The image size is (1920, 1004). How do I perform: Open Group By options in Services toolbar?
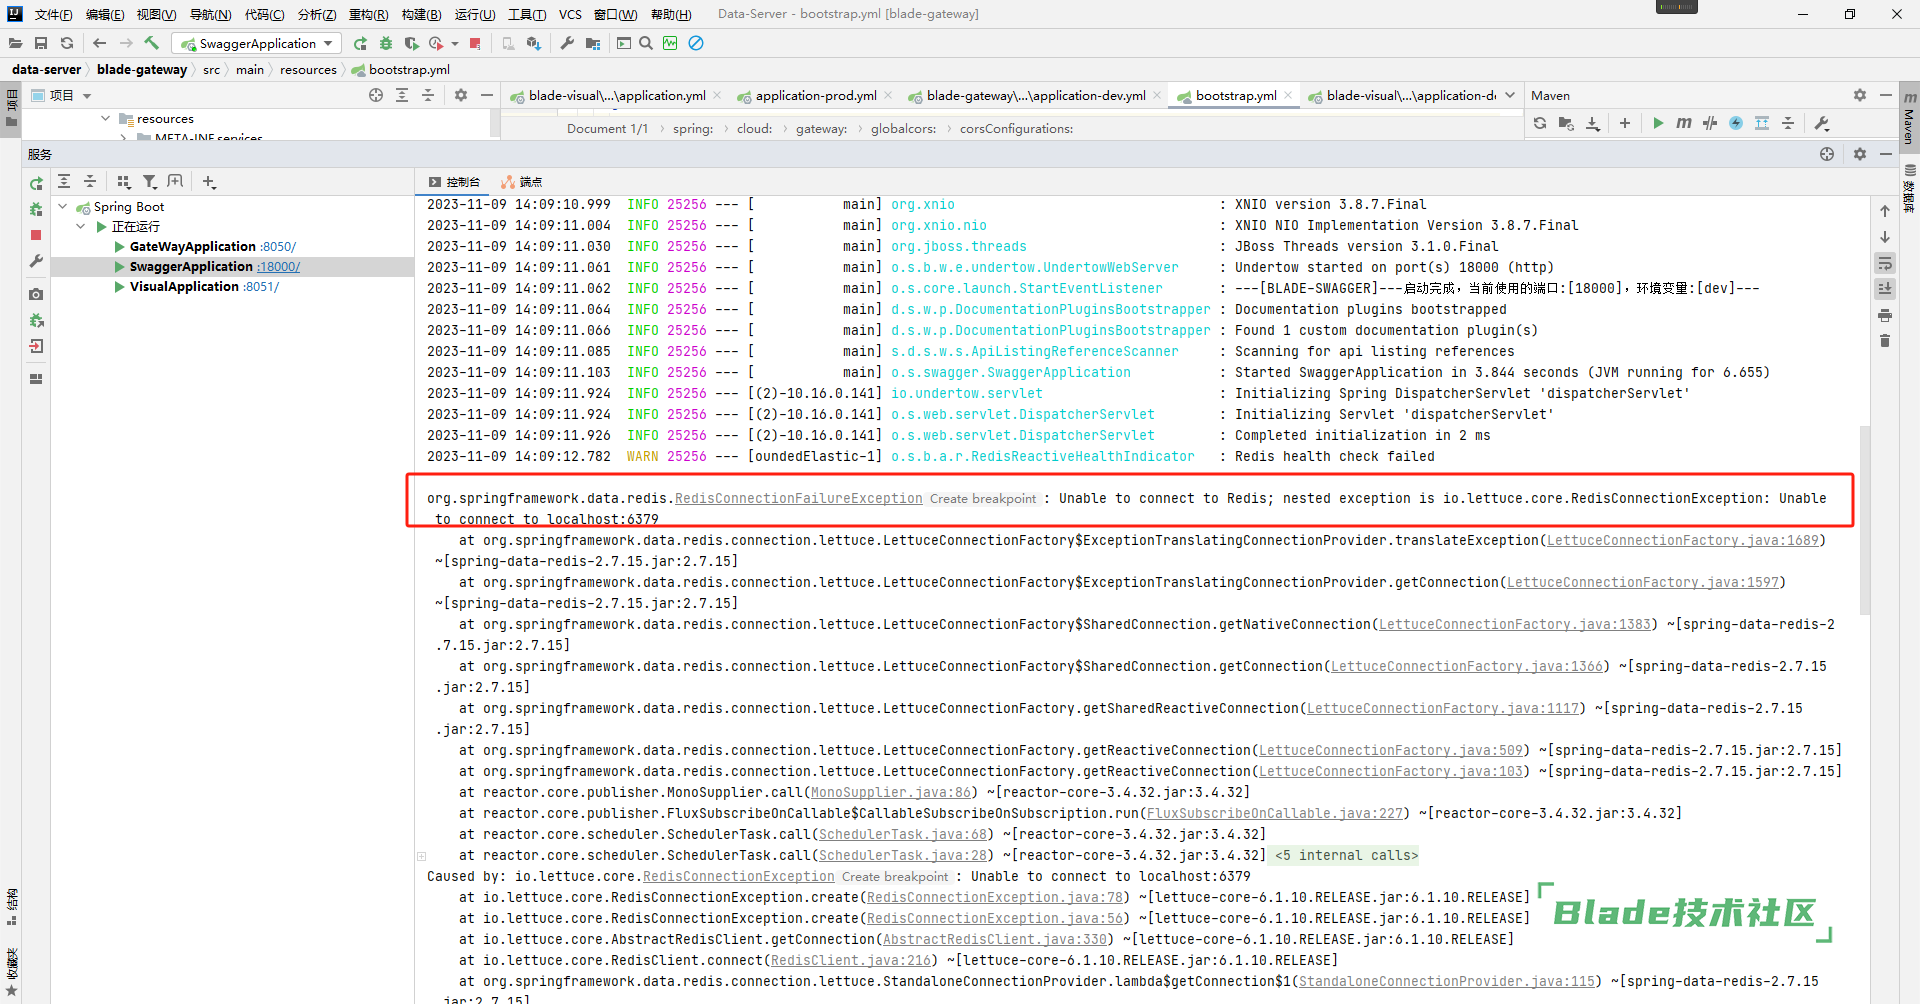(x=124, y=181)
